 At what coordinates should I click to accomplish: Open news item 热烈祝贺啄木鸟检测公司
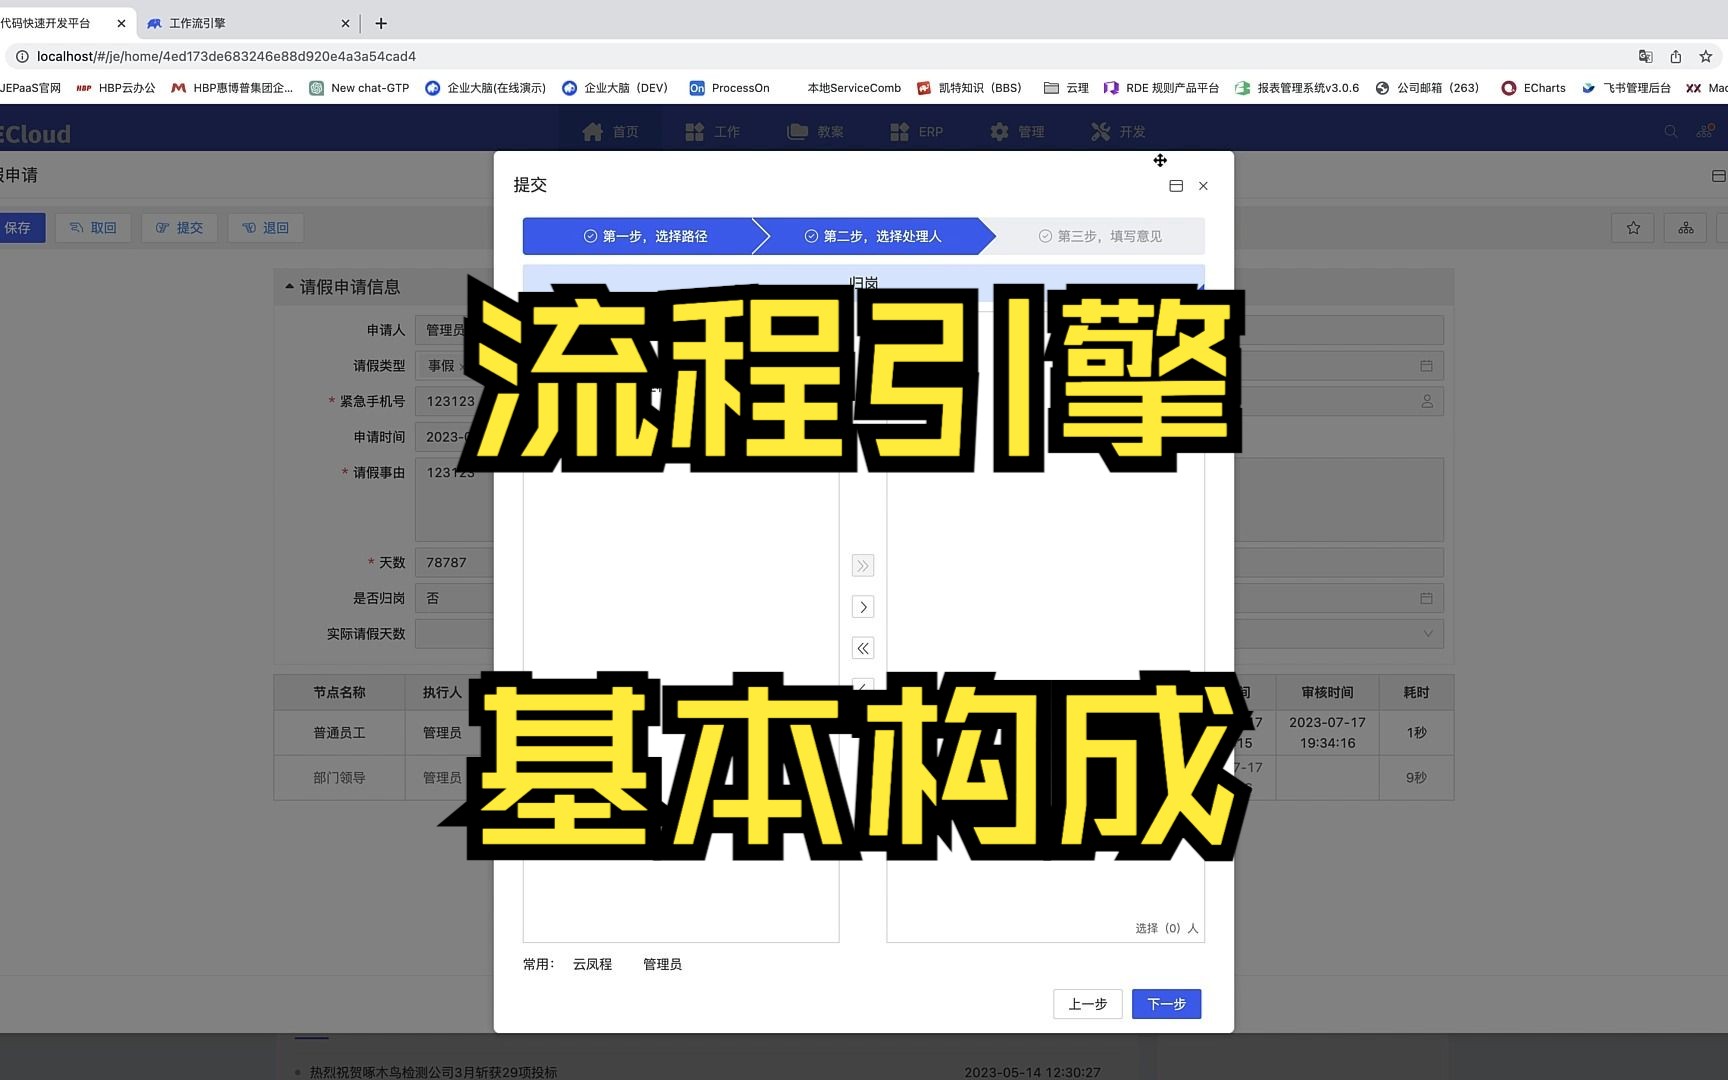click(433, 1072)
